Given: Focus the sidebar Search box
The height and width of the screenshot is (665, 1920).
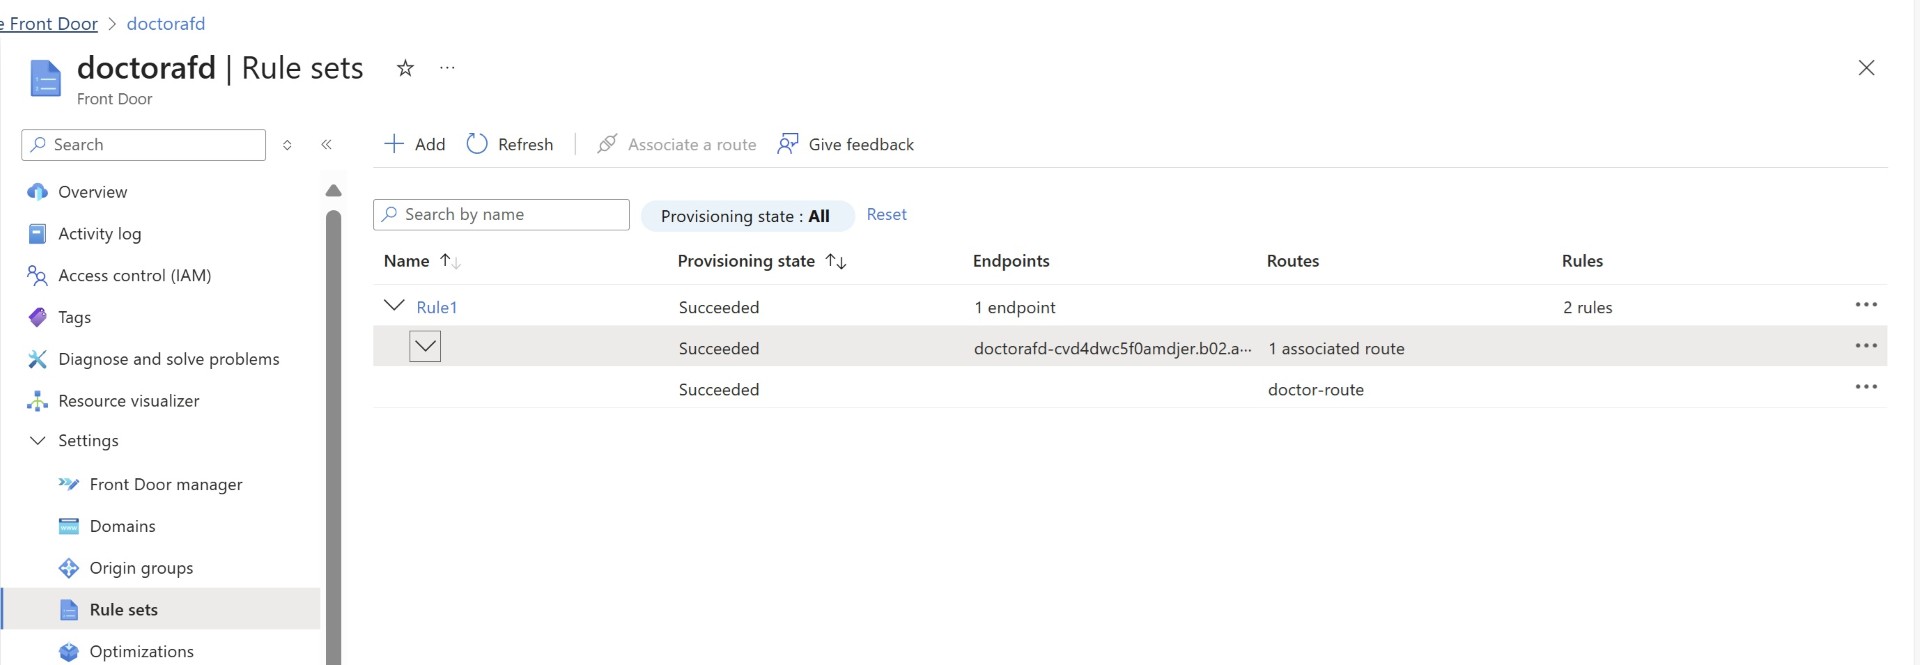Looking at the screenshot, I should (143, 145).
